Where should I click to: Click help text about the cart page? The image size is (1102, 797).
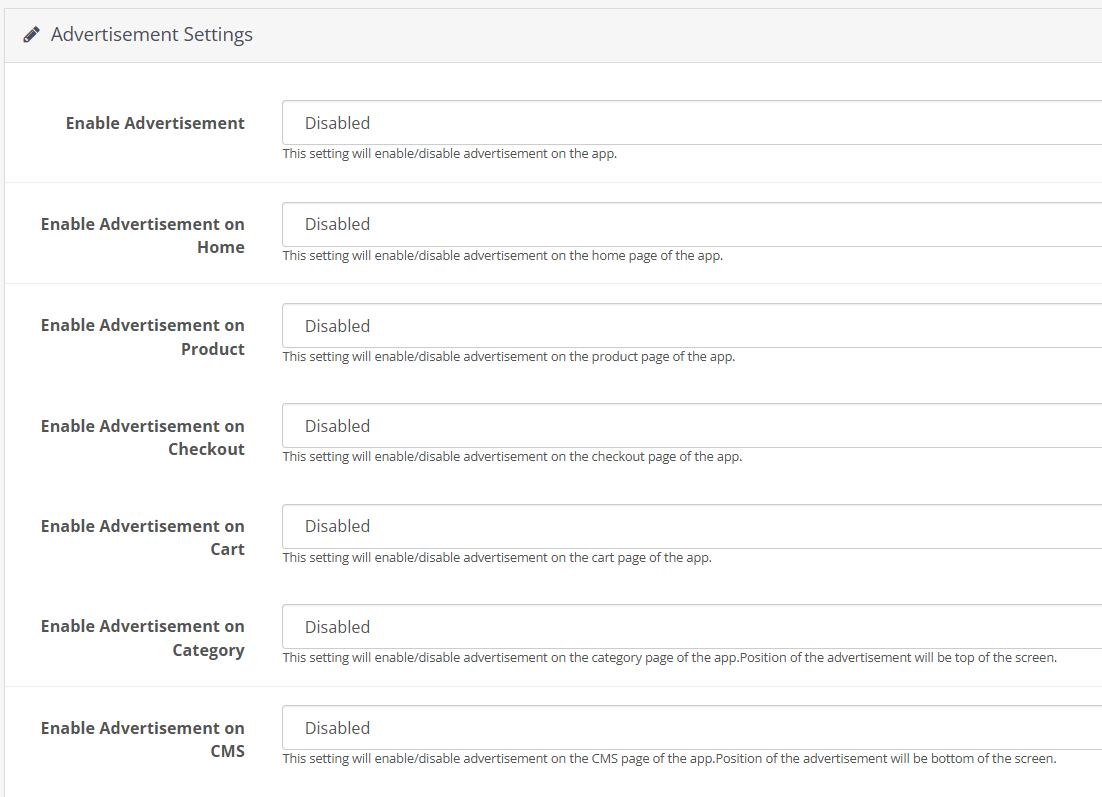click(497, 557)
